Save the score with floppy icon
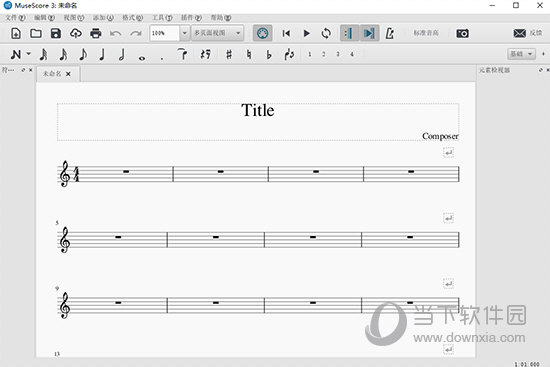The image size is (550, 367). coord(56,33)
